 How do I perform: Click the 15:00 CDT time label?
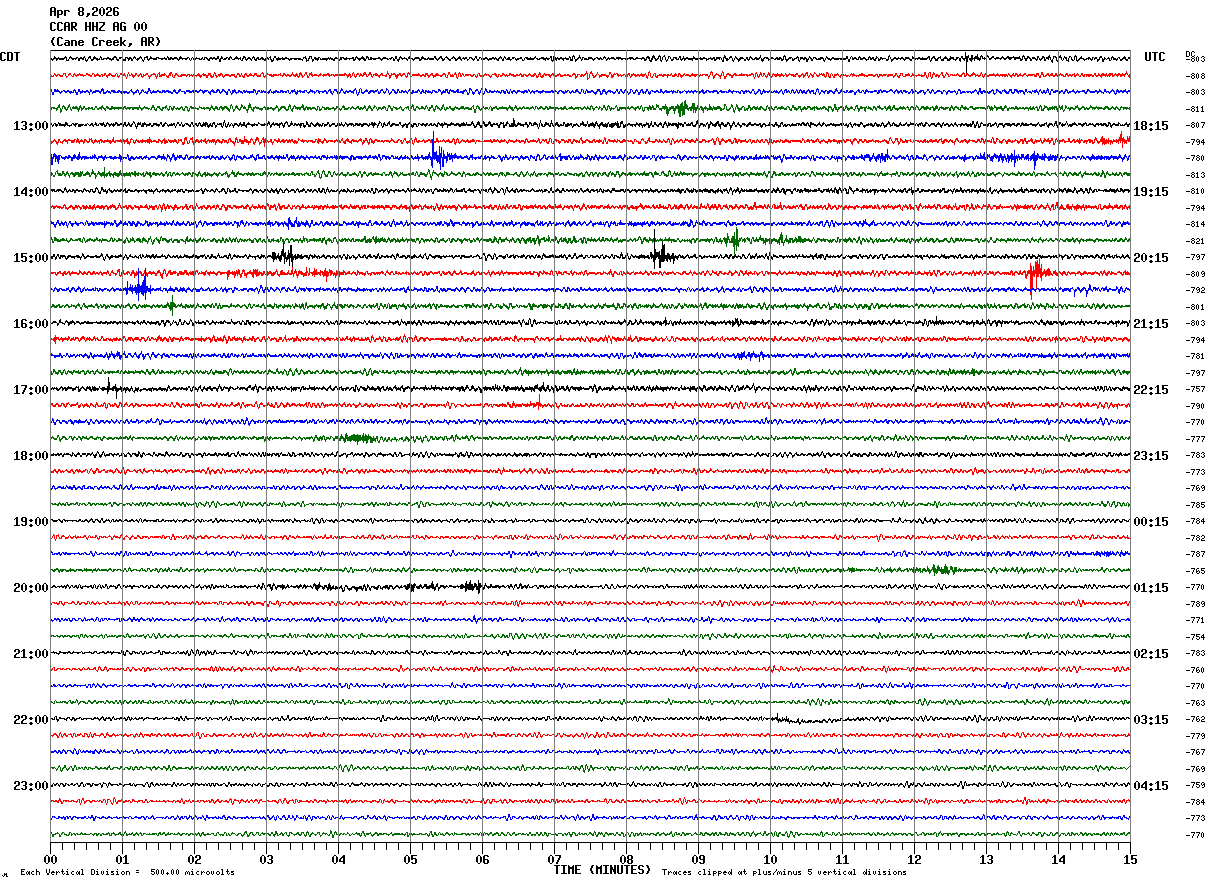(30, 258)
